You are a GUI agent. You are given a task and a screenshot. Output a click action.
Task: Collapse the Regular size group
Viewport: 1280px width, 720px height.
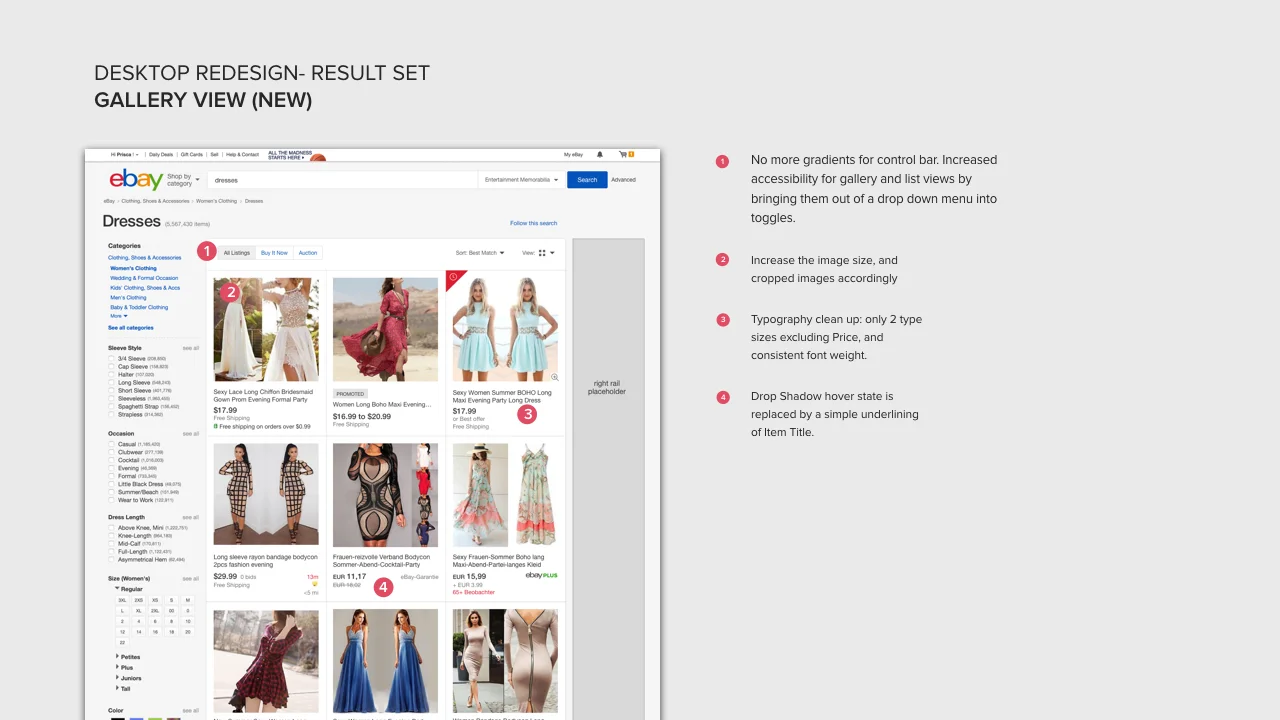point(129,589)
